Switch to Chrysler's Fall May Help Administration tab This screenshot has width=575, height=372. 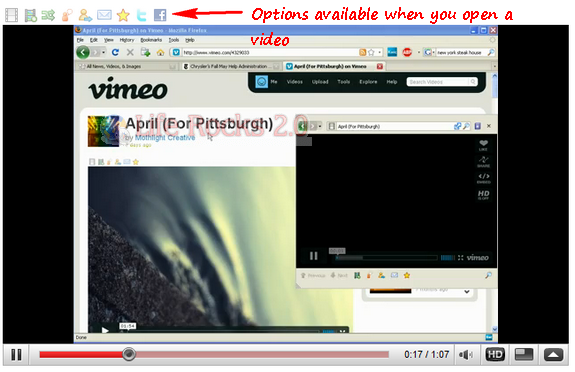[231, 66]
